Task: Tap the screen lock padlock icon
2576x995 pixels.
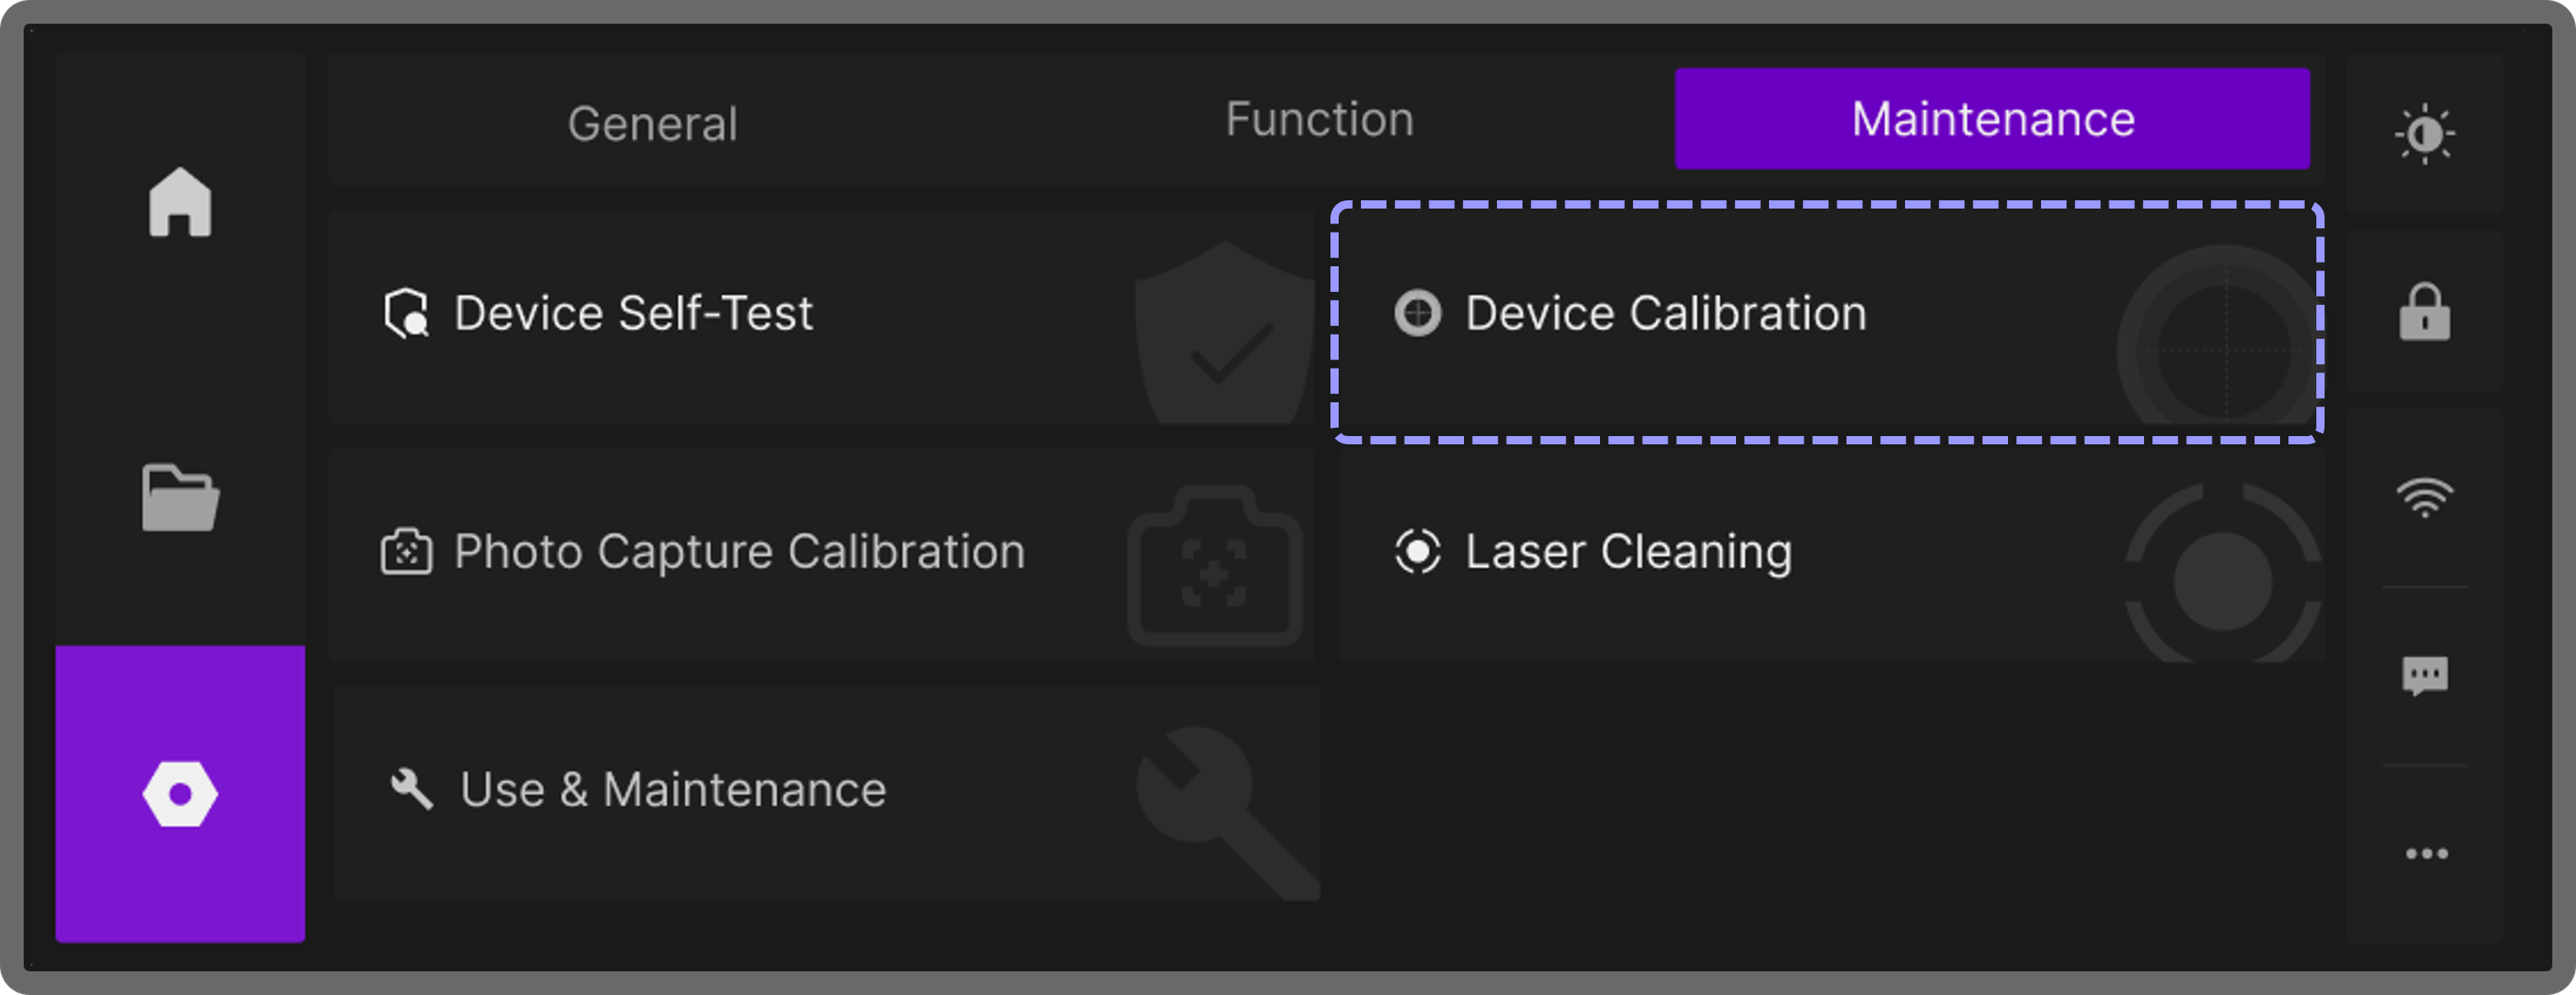Action: click(x=2425, y=312)
